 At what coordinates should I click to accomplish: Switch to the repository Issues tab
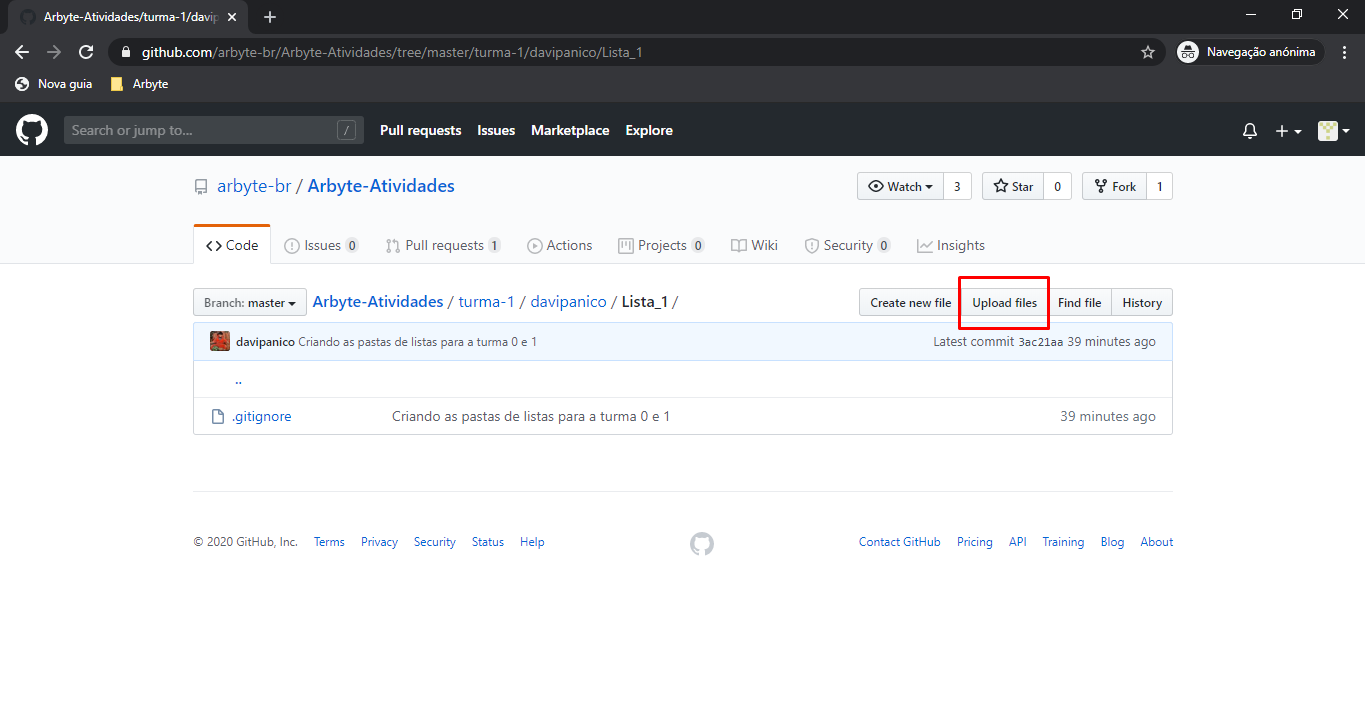point(322,245)
